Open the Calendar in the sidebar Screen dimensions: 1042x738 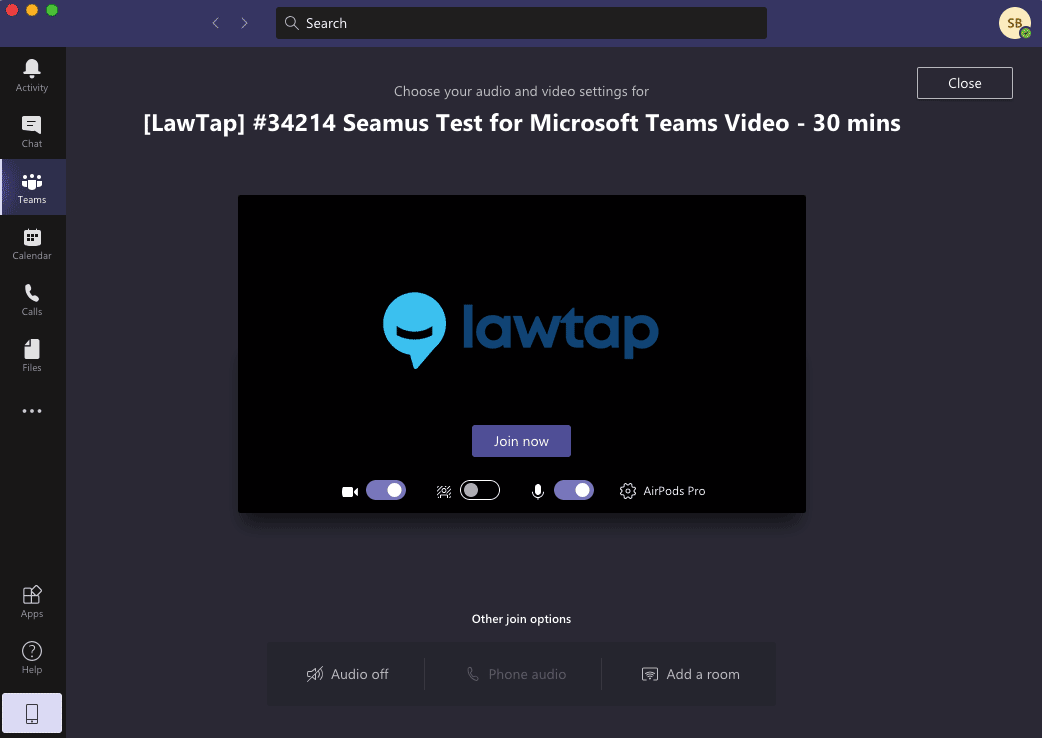click(32, 243)
